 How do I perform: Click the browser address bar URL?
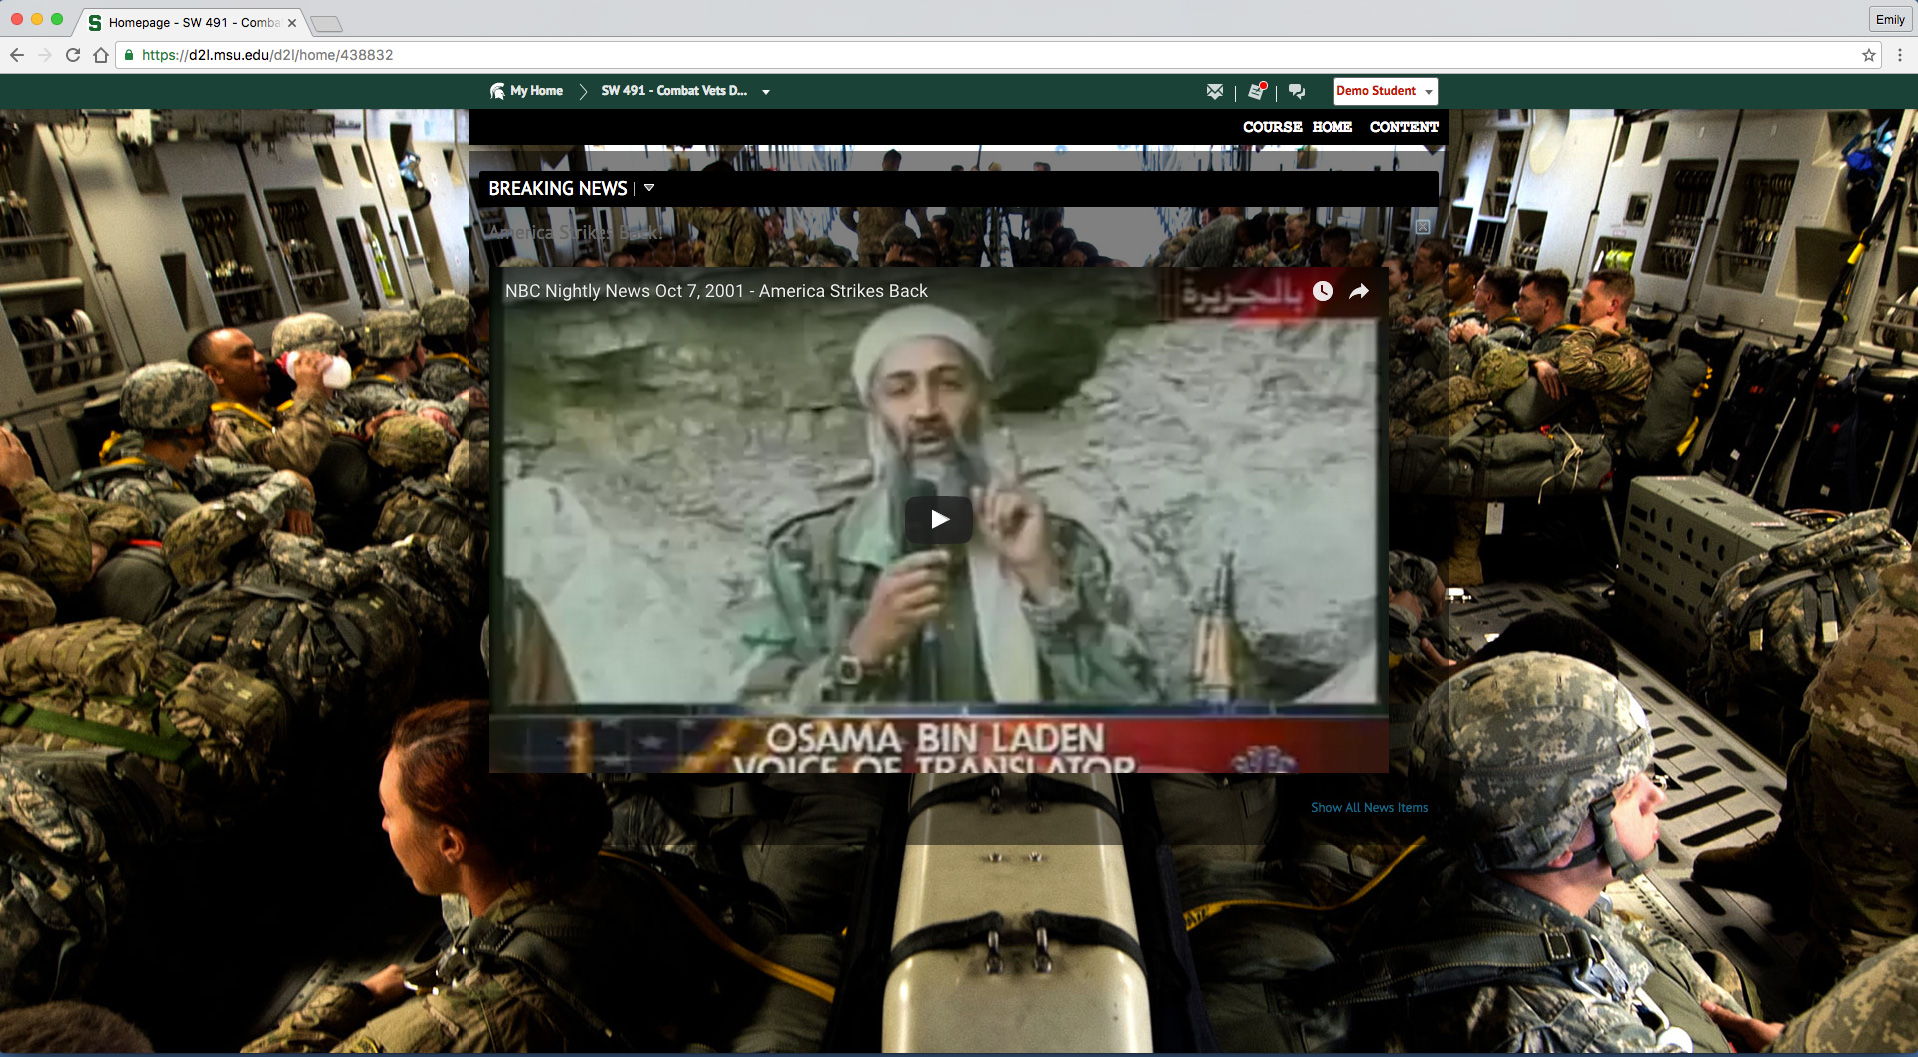point(267,55)
